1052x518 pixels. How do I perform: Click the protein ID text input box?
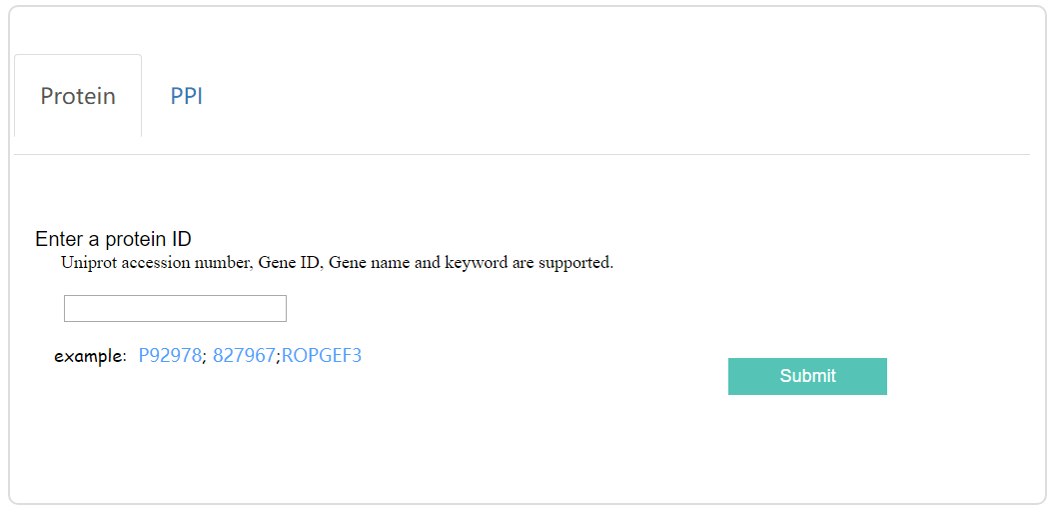175,309
